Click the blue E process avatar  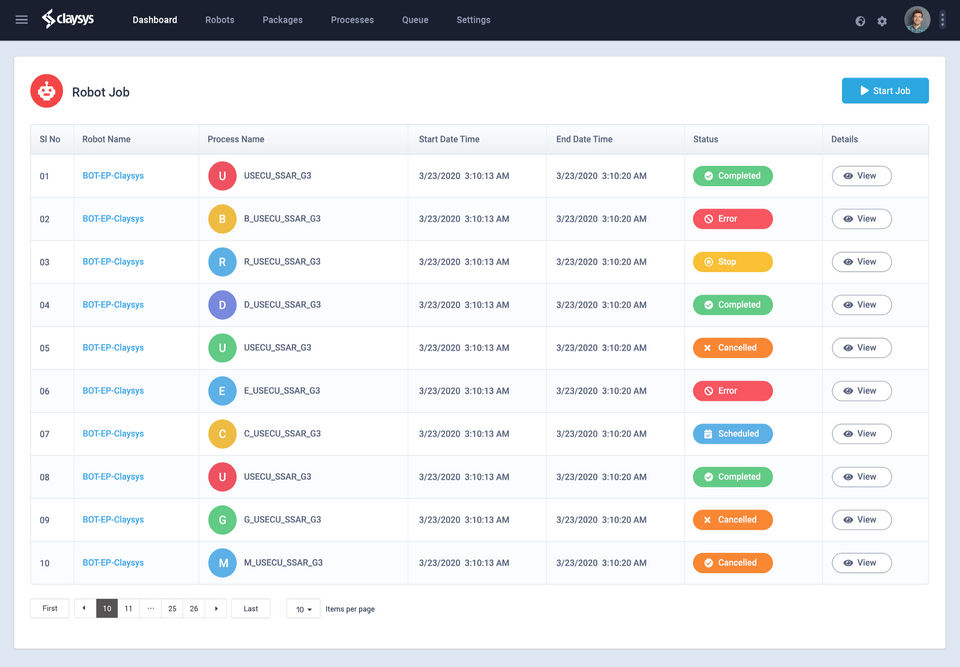pyautogui.click(x=222, y=391)
